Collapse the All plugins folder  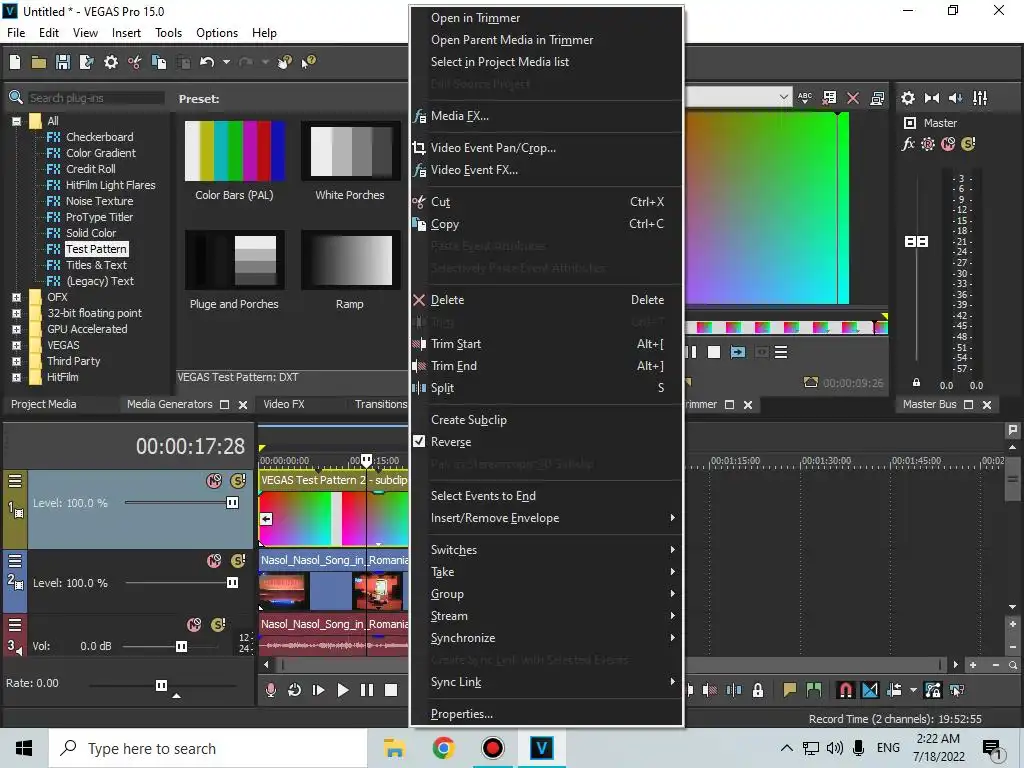pyautogui.click(x=16, y=121)
